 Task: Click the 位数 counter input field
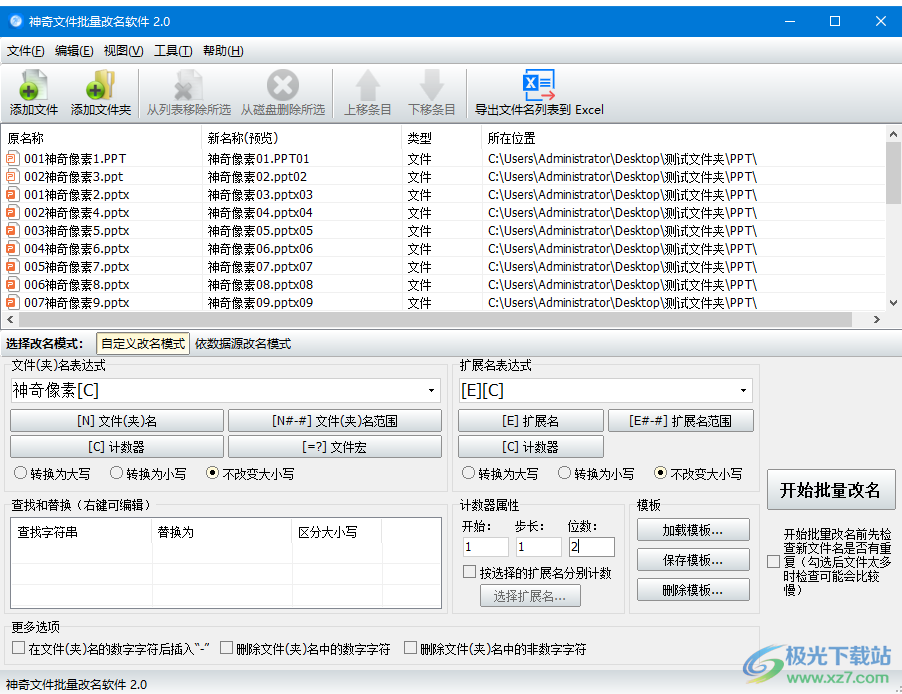[x=591, y=546]
